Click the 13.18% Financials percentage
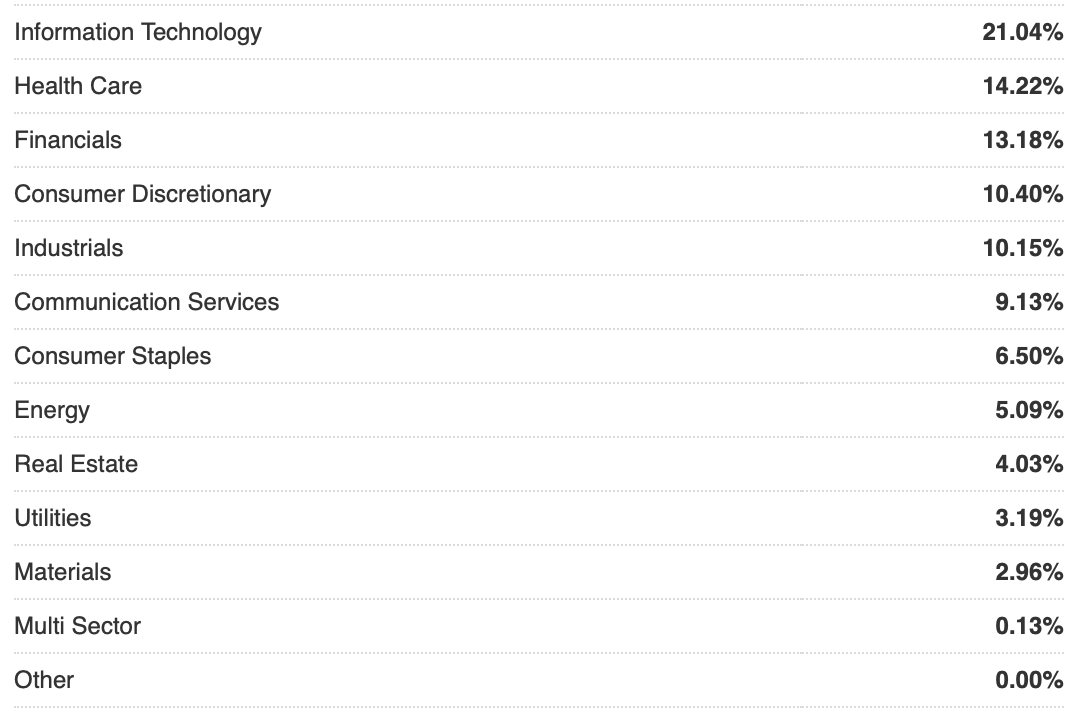The image size is (1090, 718). coord(1023,140)
